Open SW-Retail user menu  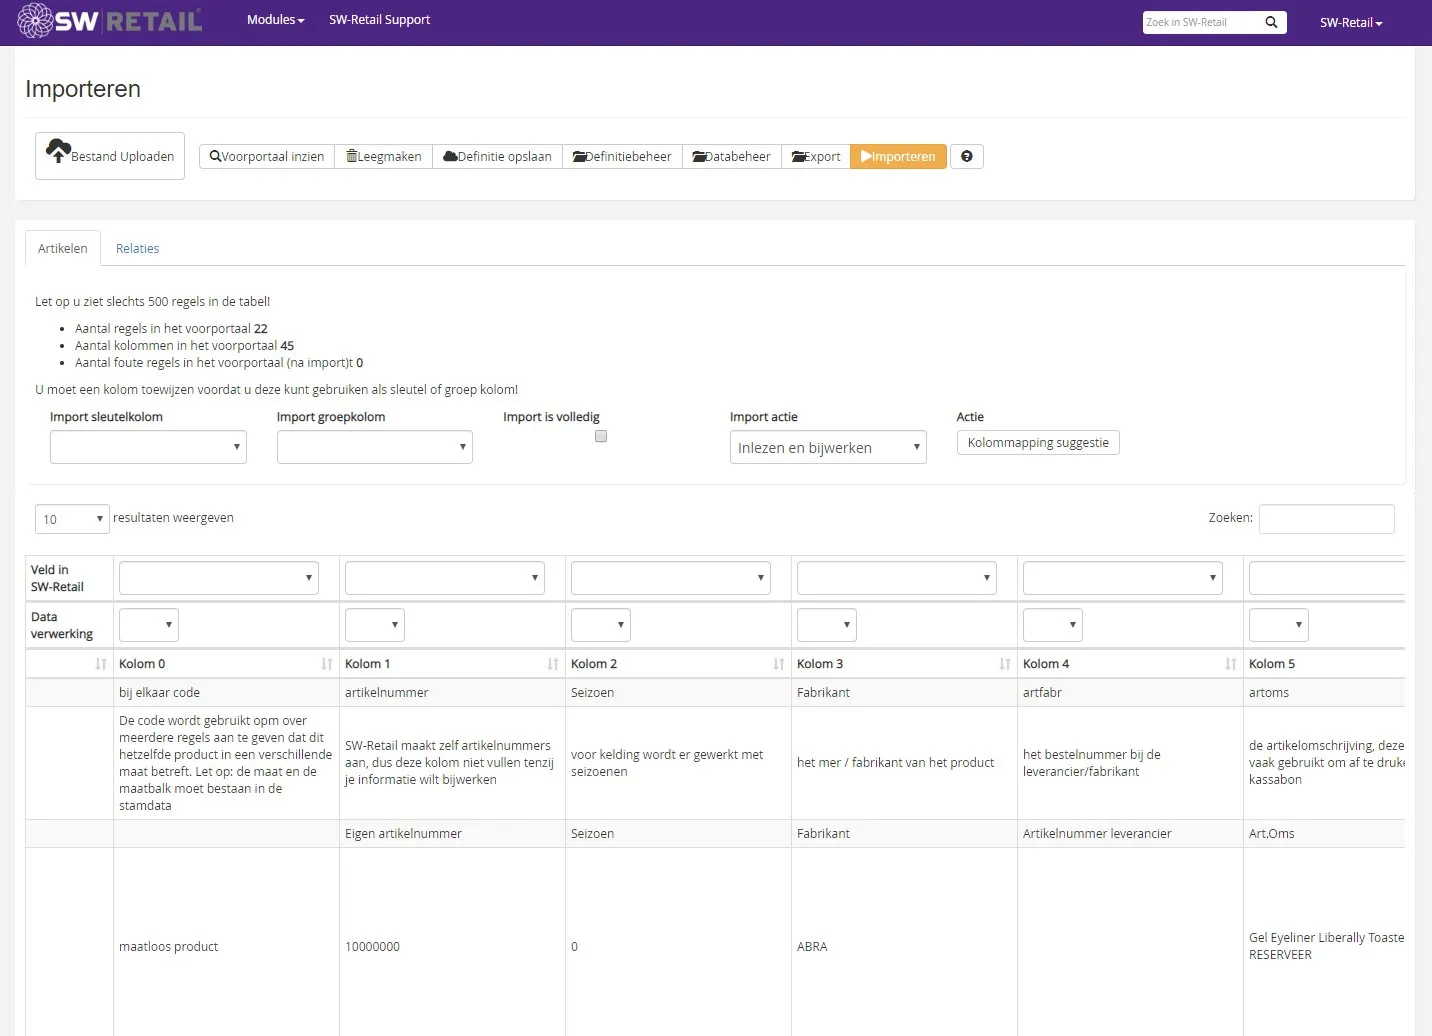click(x=1350, y=22)
